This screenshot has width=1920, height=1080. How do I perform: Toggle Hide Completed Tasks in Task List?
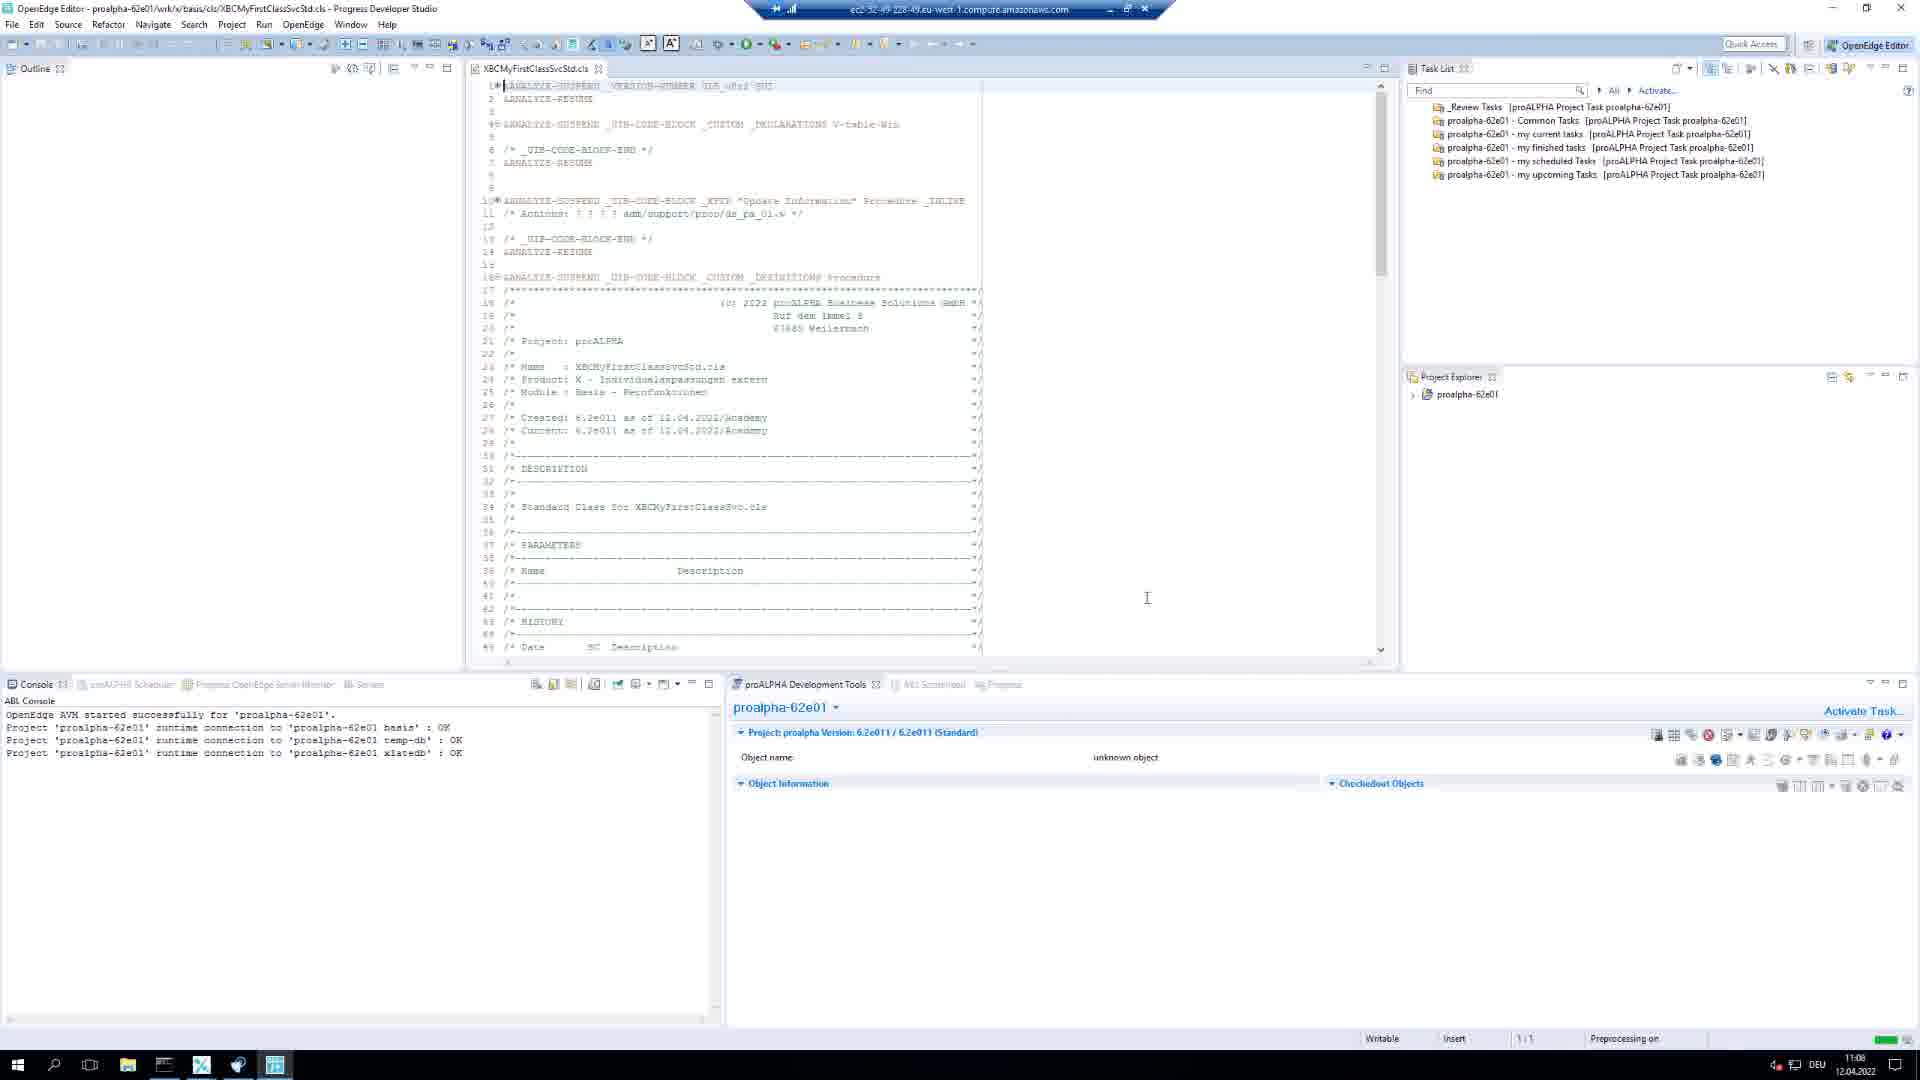[x=1773, y=68]
